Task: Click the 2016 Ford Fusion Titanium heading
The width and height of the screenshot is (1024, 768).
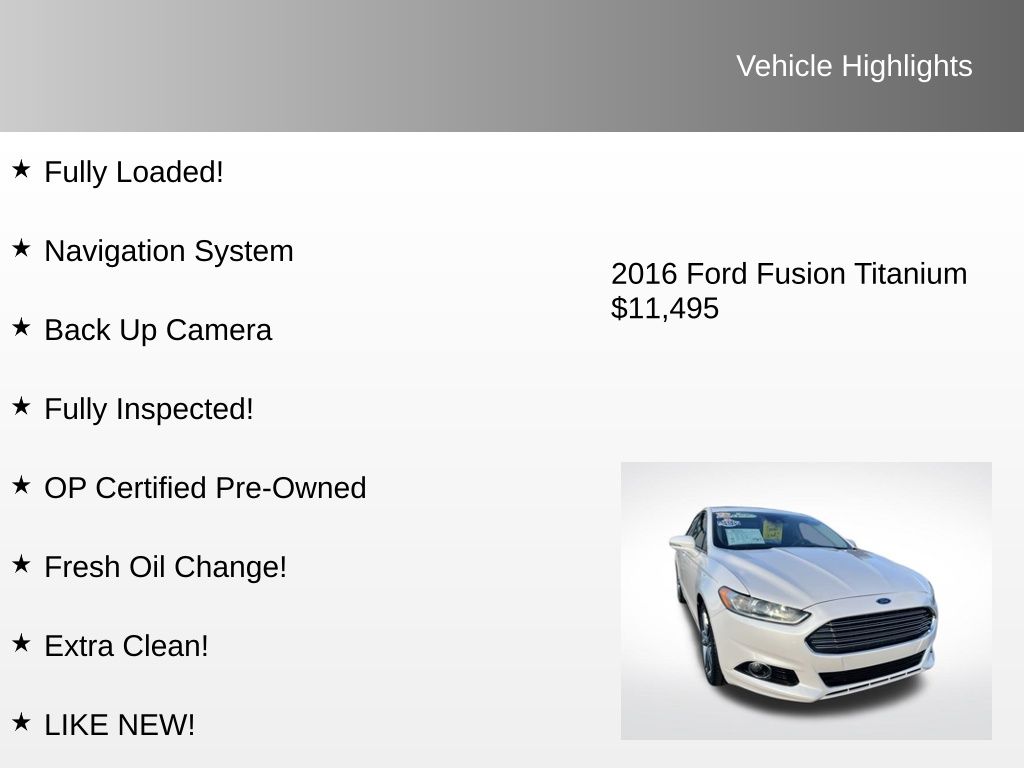Action: (x=789, y=274)
